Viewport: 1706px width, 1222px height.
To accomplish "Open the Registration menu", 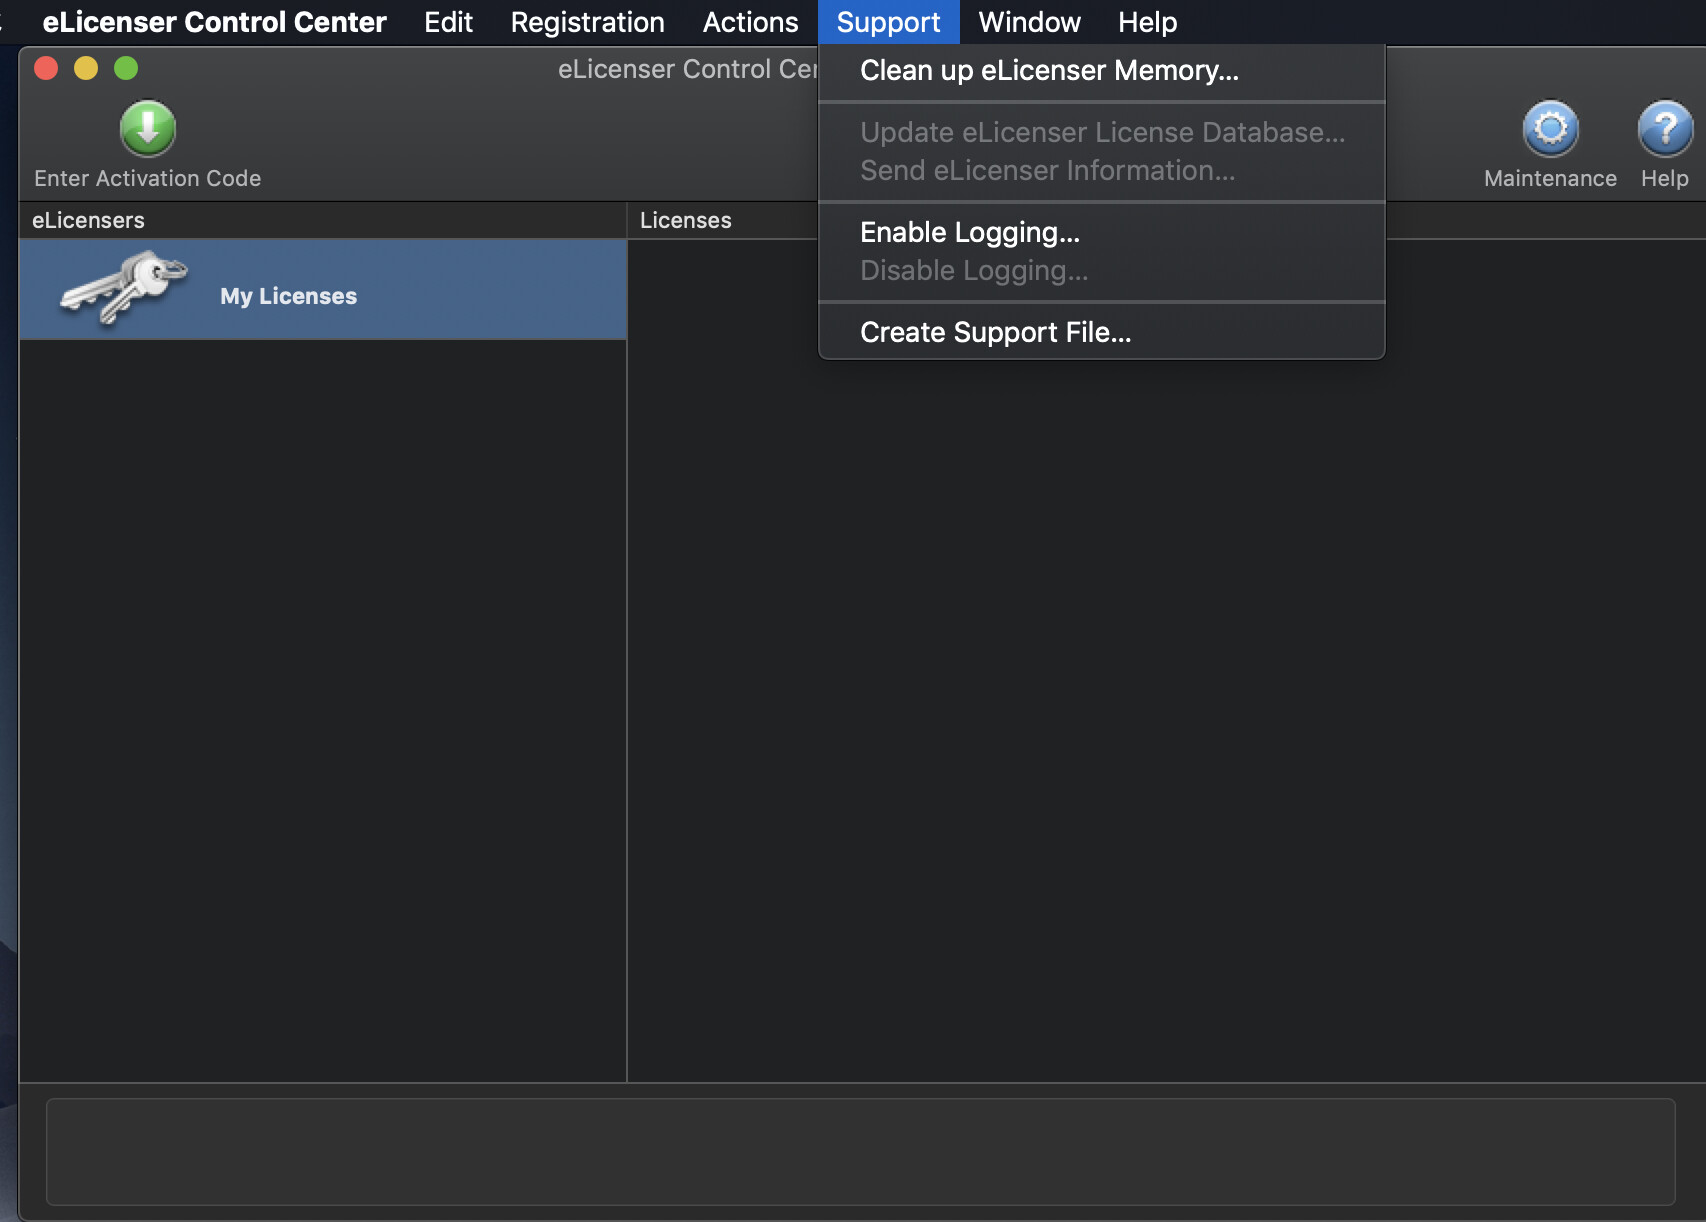I will tap(587, 21).
